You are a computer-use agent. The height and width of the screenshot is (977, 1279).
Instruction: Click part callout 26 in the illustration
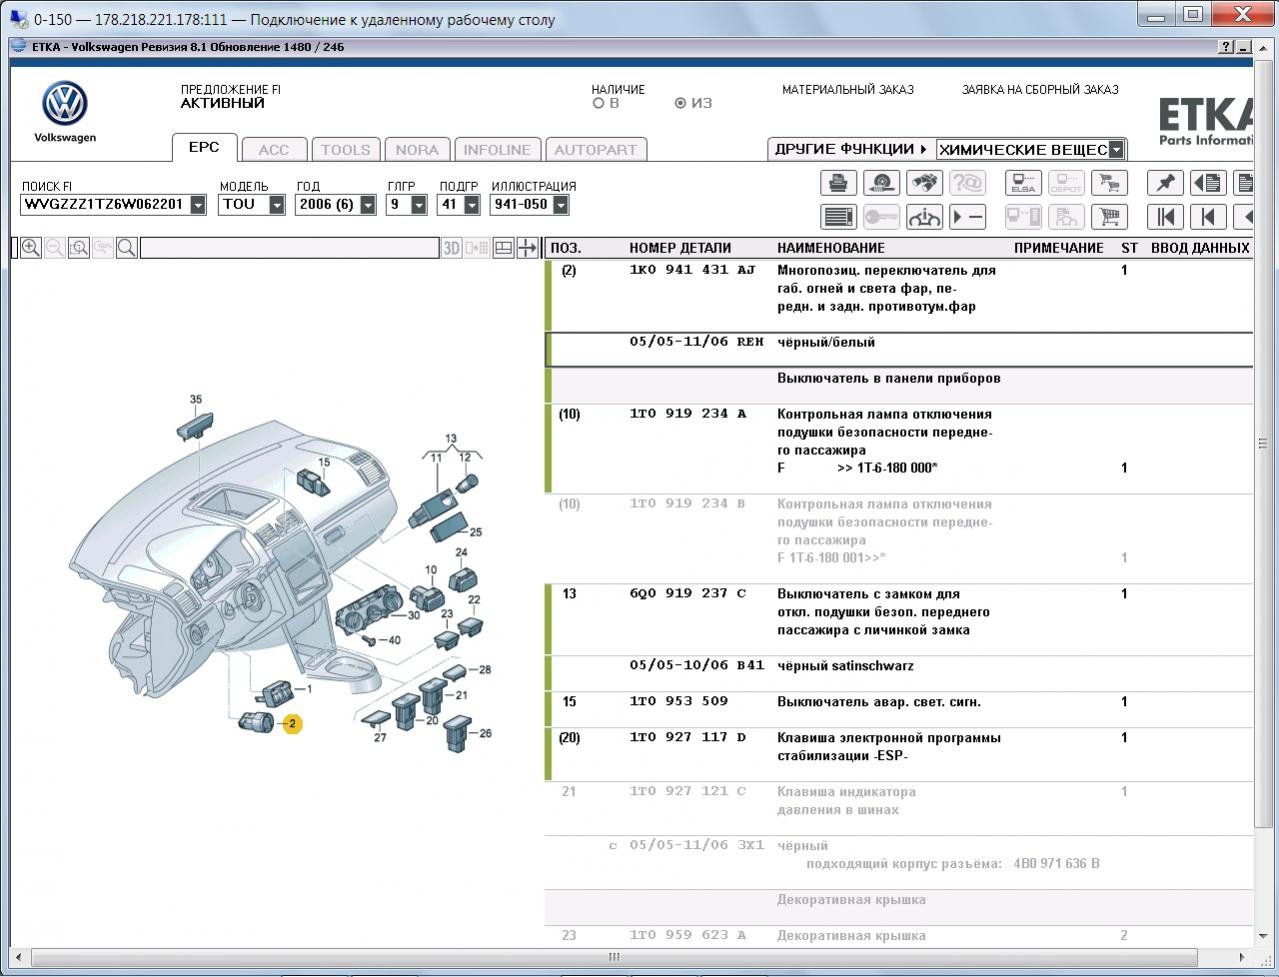[x=486, y=733]
